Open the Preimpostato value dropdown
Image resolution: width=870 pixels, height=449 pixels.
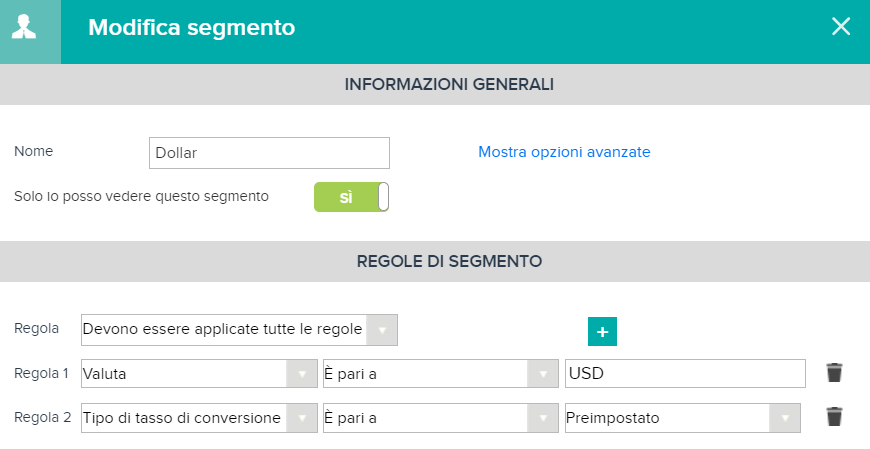point(682,418)
